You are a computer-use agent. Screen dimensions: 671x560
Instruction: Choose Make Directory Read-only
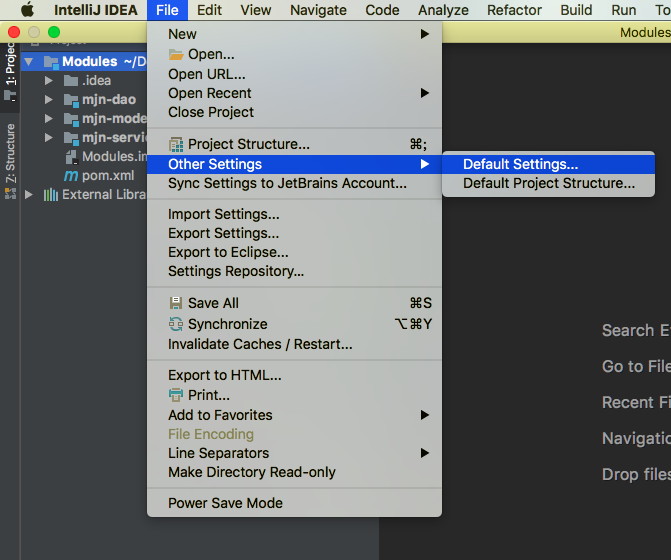294,472
